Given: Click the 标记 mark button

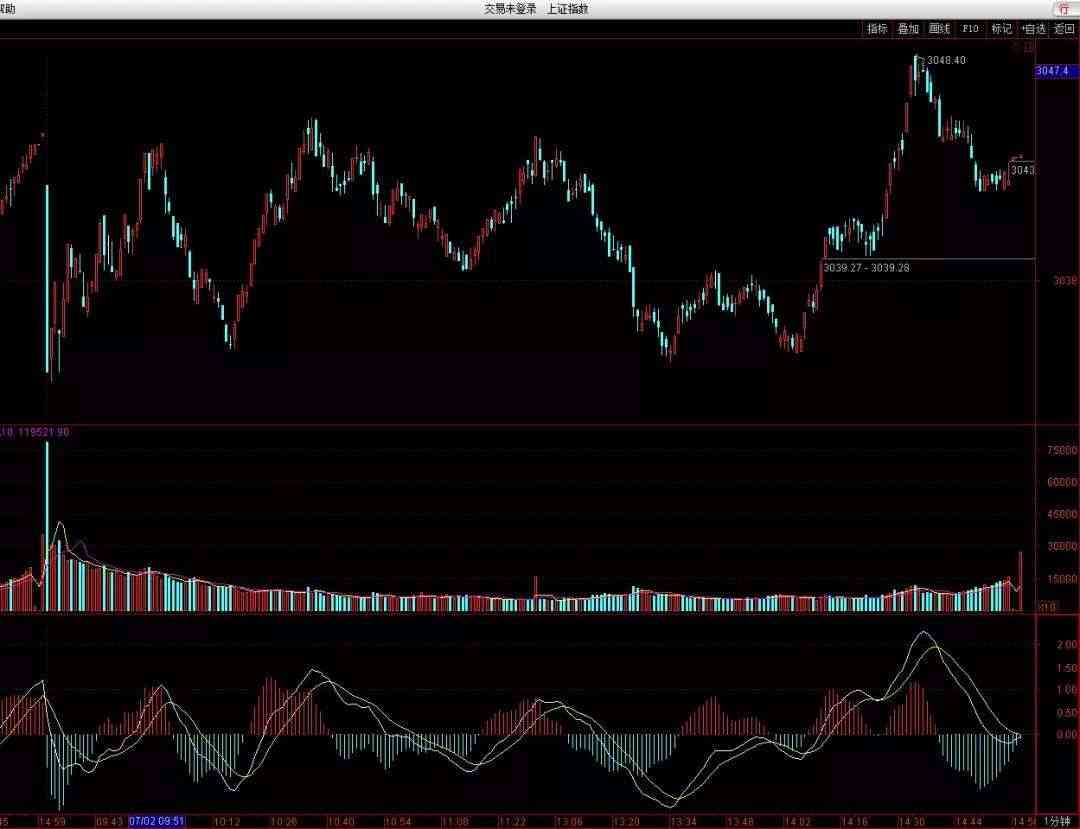Looking at the screenshot, I should [1001, 29].
